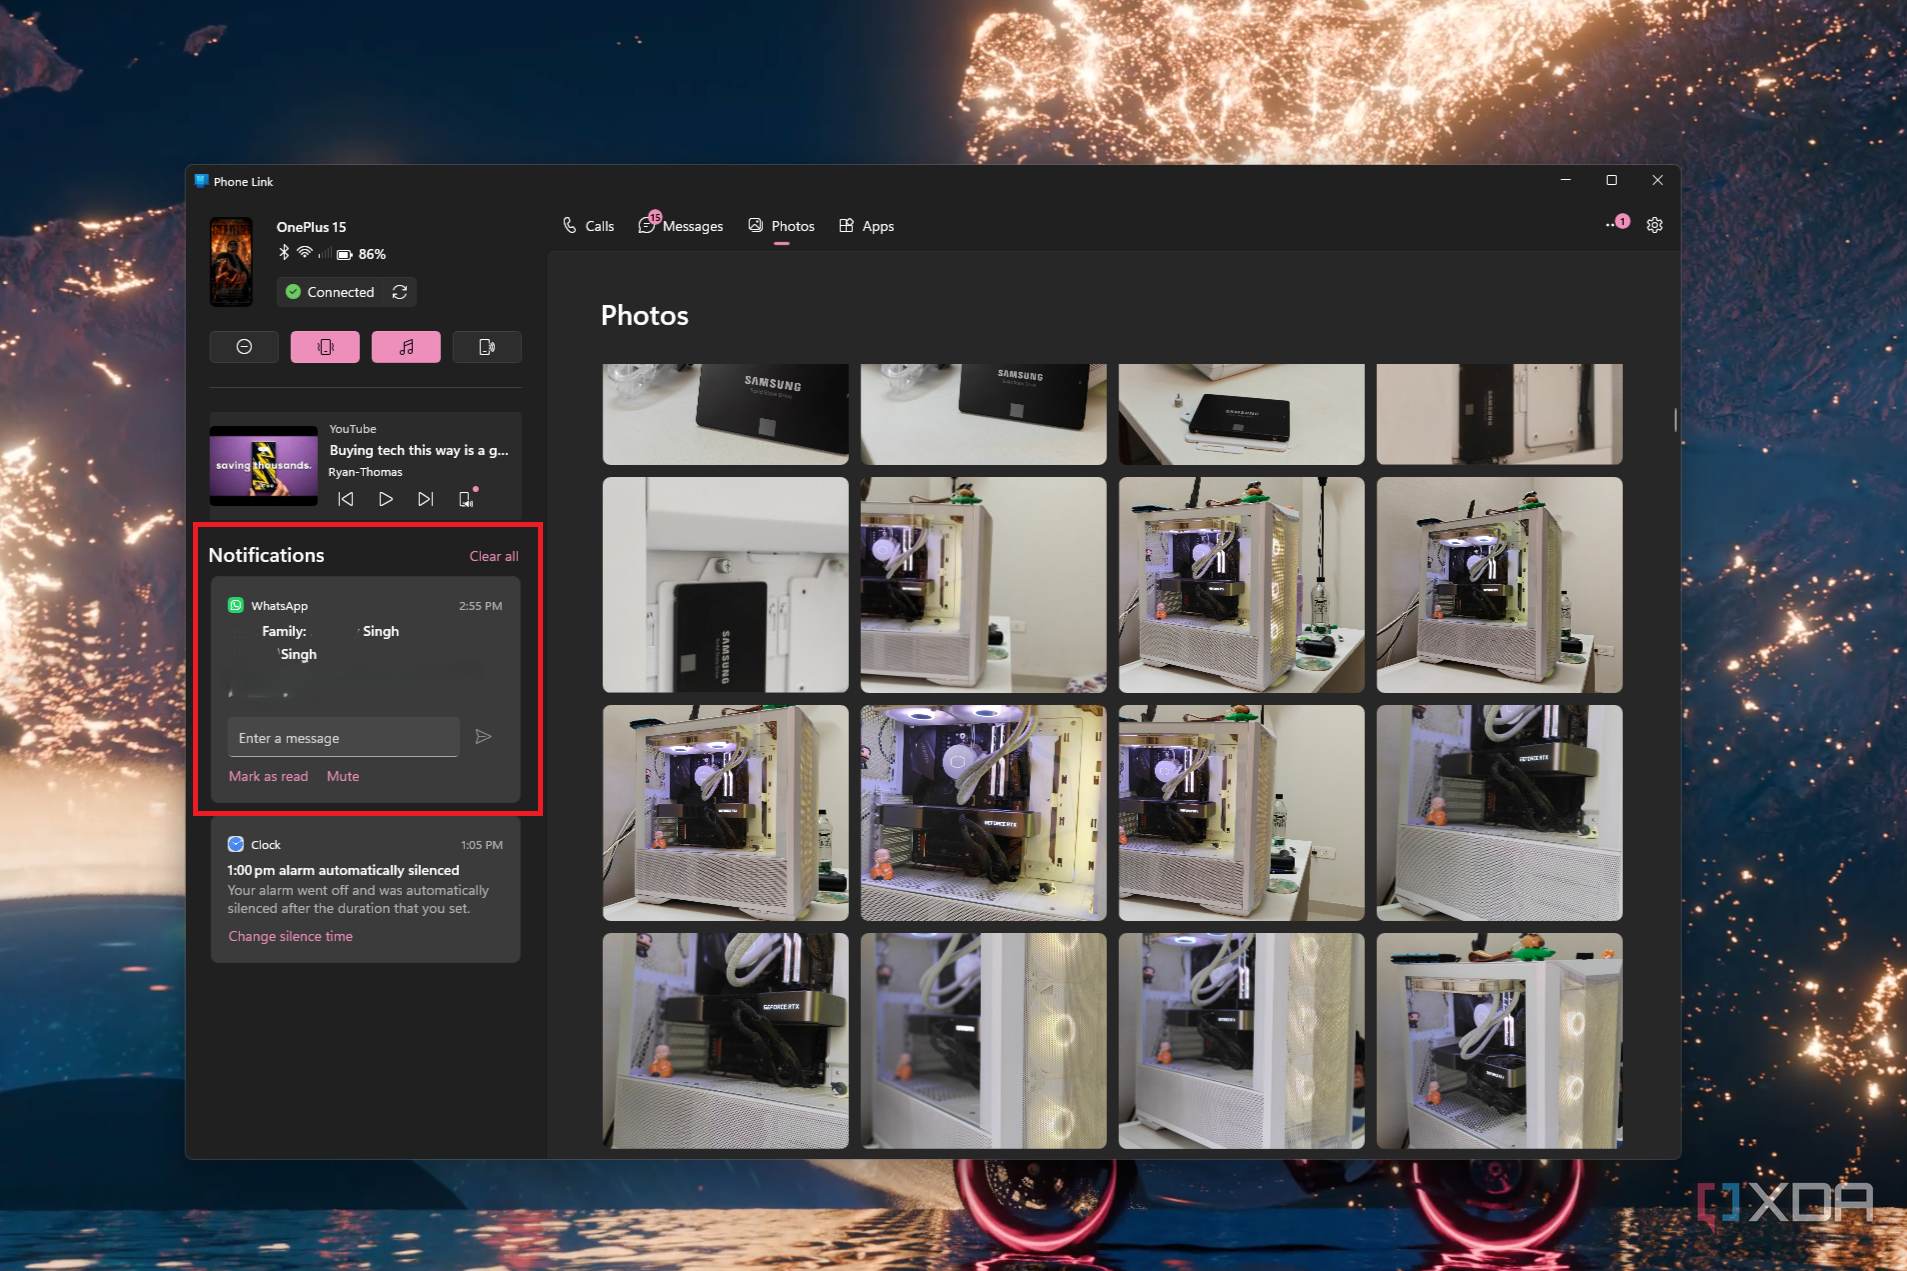This screenshot has height=1271, width=1907.
Task: Open photo of SSD on white mounting plate
Action: coord(1241,414)
